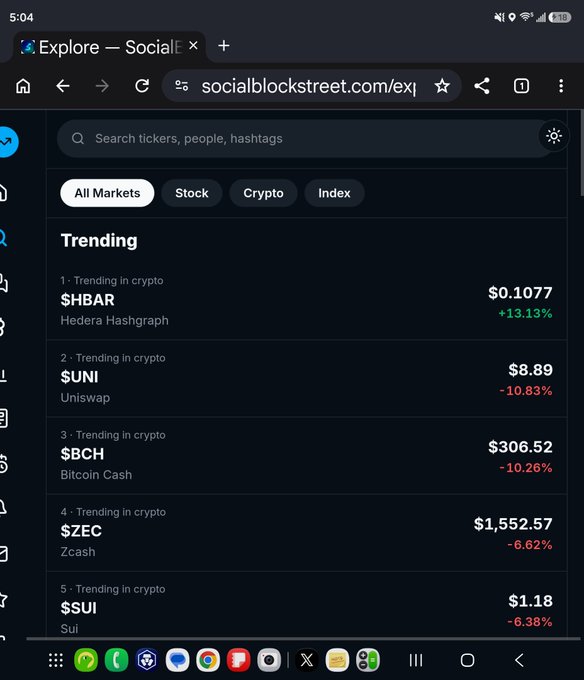This screenshot has width=584, height=680.
Task: Click the $8.89 price
Action: click(x=531, y=370)
